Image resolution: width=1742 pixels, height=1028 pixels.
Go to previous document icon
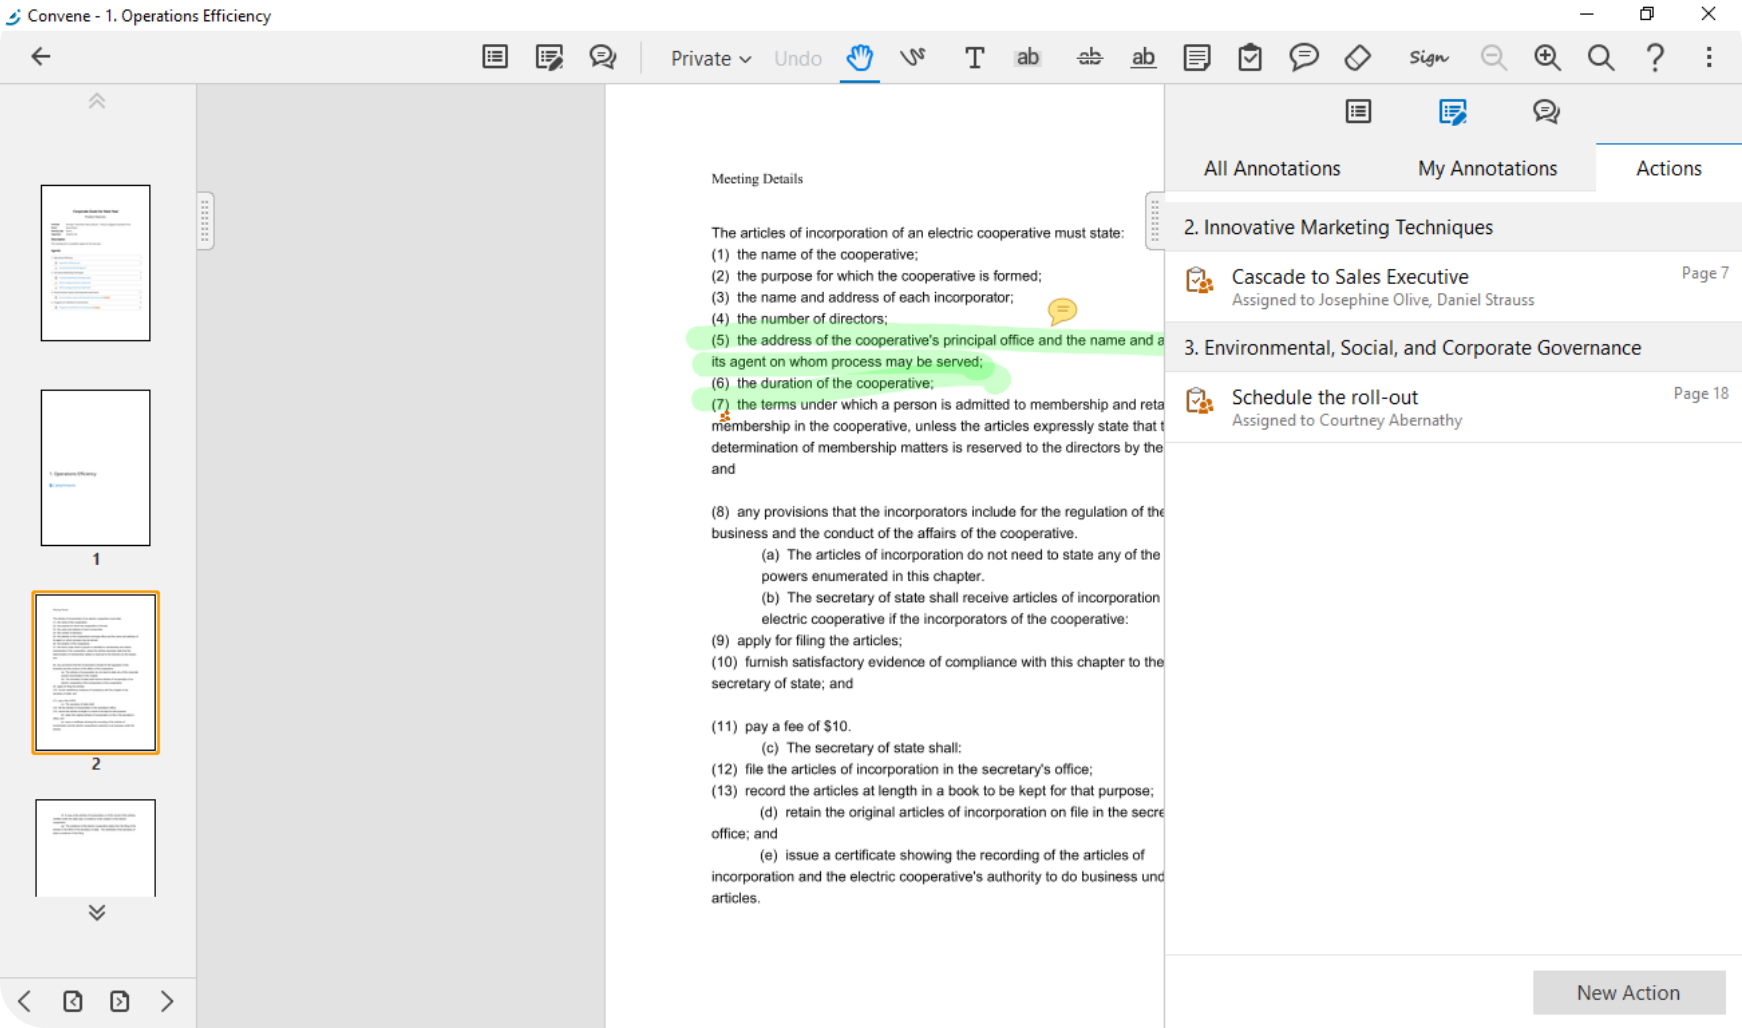point(73,1001)
